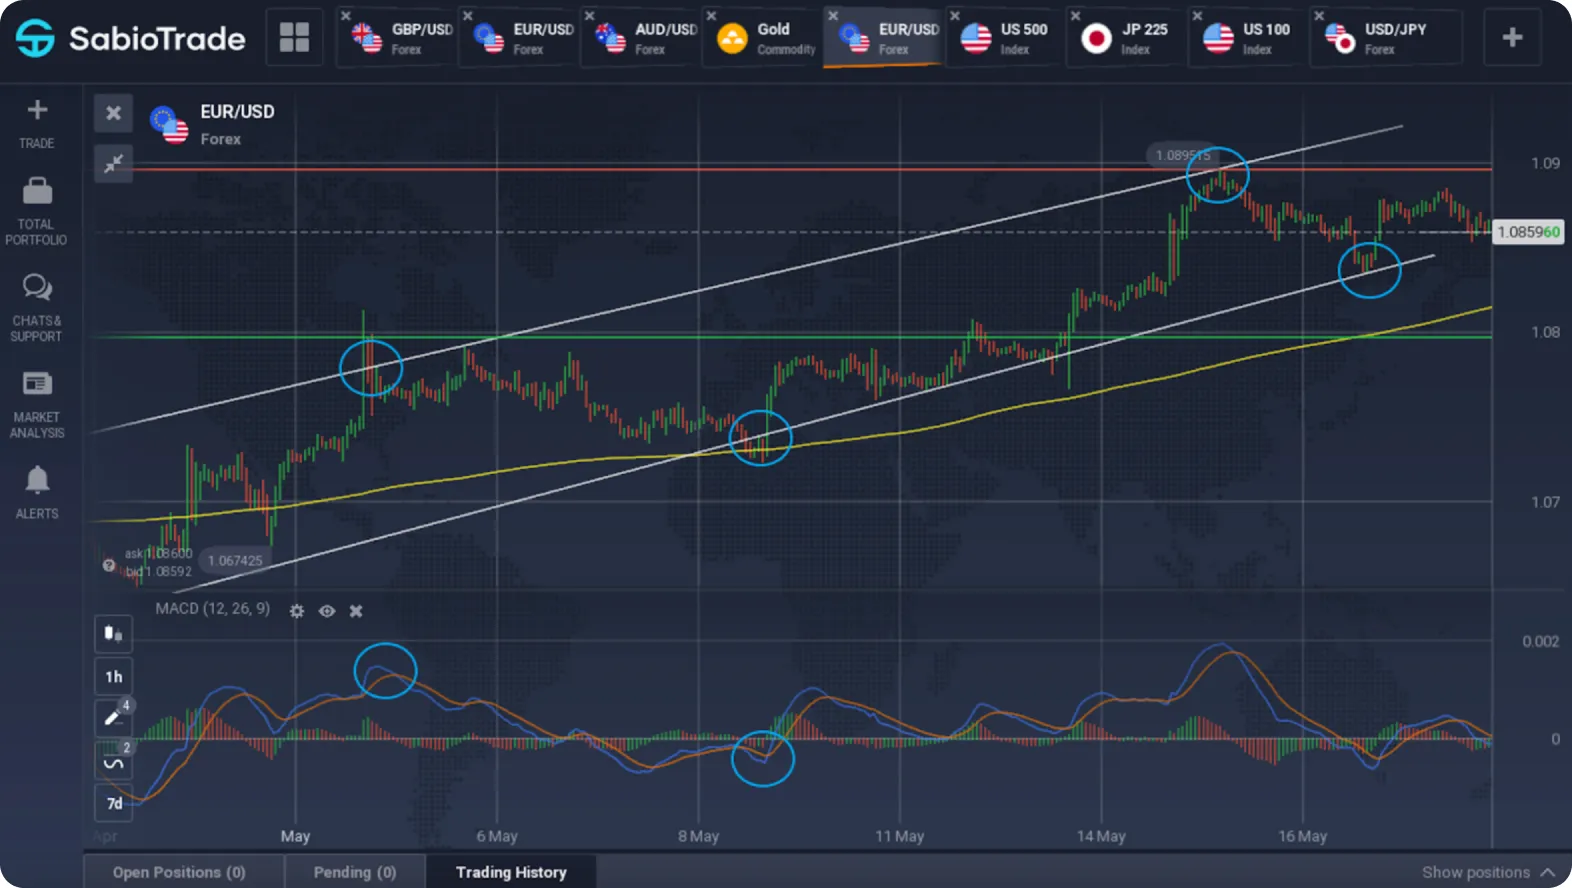Image resolution: width=1572 pixels, height=888 pixels.
Task: Open the multi-chart grid layout icon
Action: 294,37
